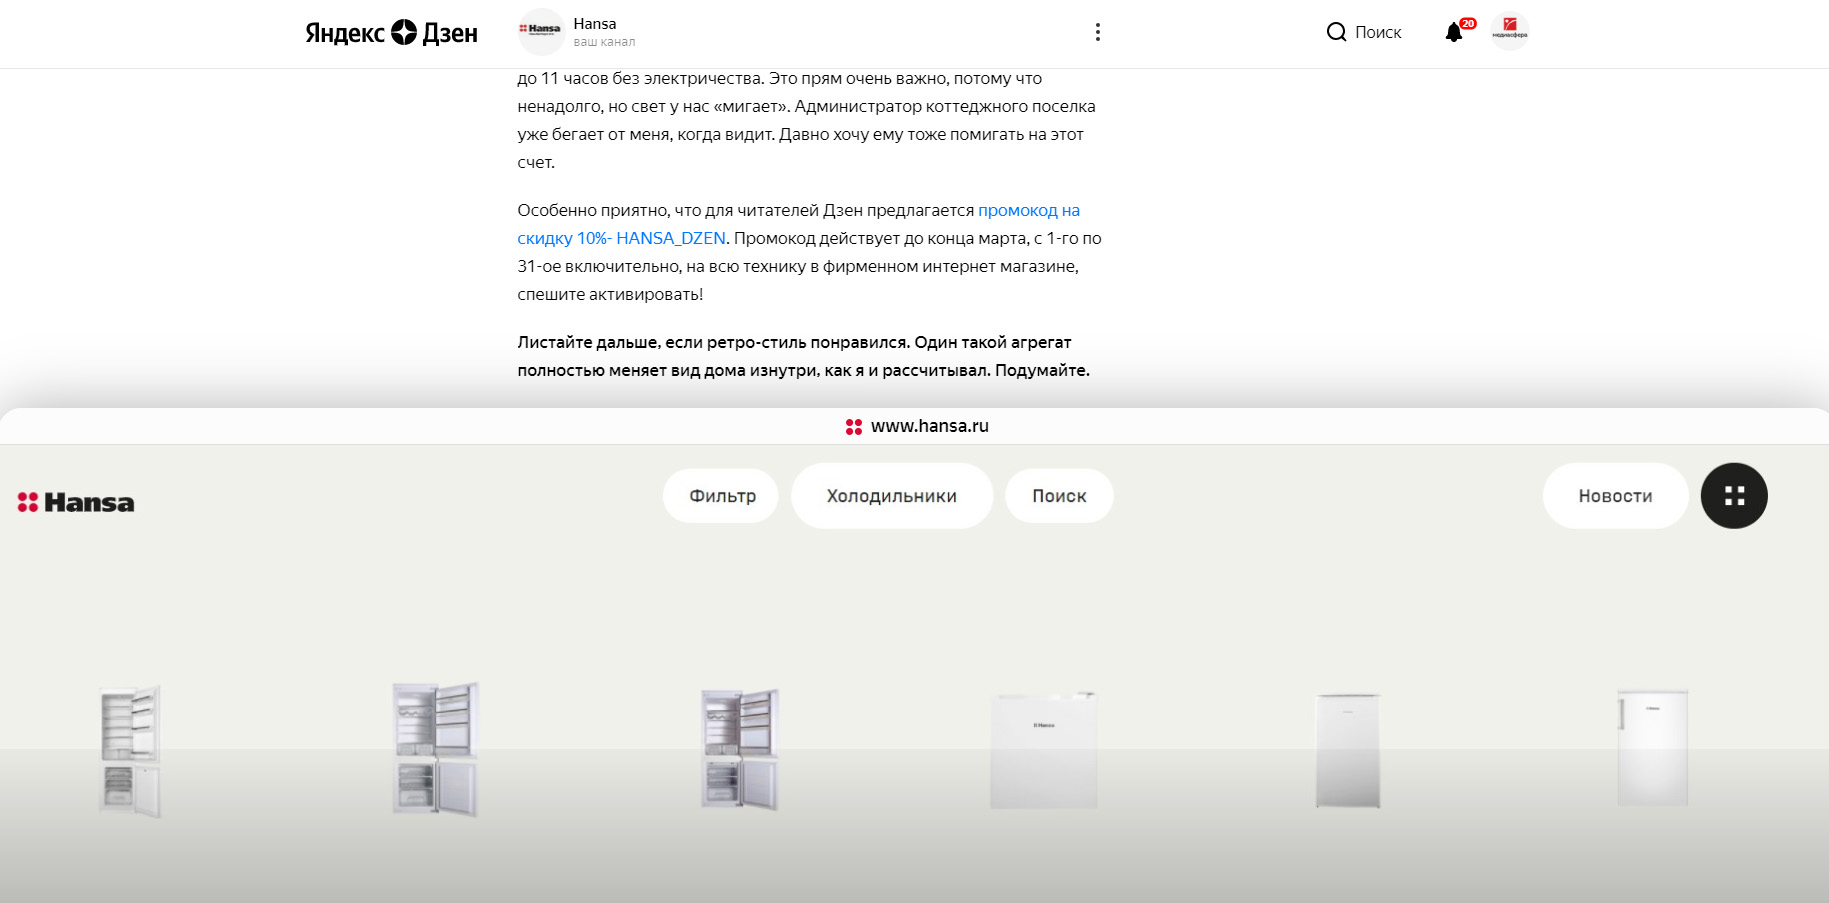The width and height of the screenshot is (1829, 903).
Task: Open the user profile avatar
Action: (1509, 32)
